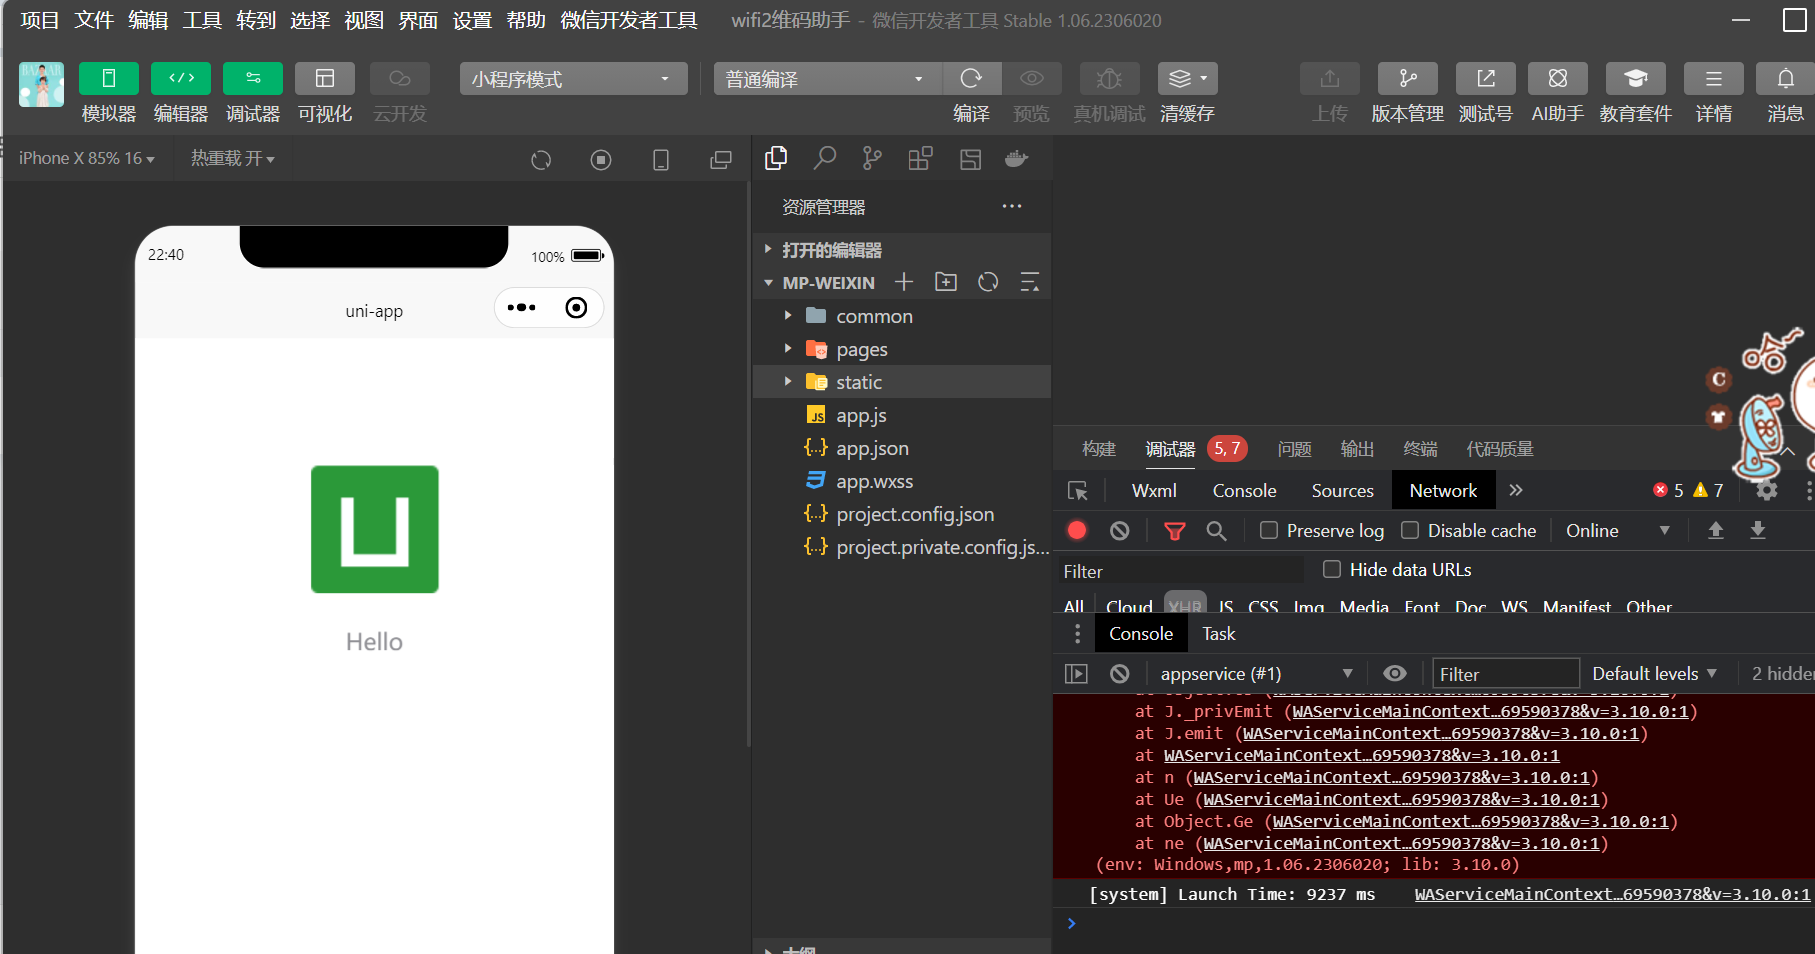Open project details
Image resolution: width=1815 pixels, height=954 pixels.
point(1713,78)
